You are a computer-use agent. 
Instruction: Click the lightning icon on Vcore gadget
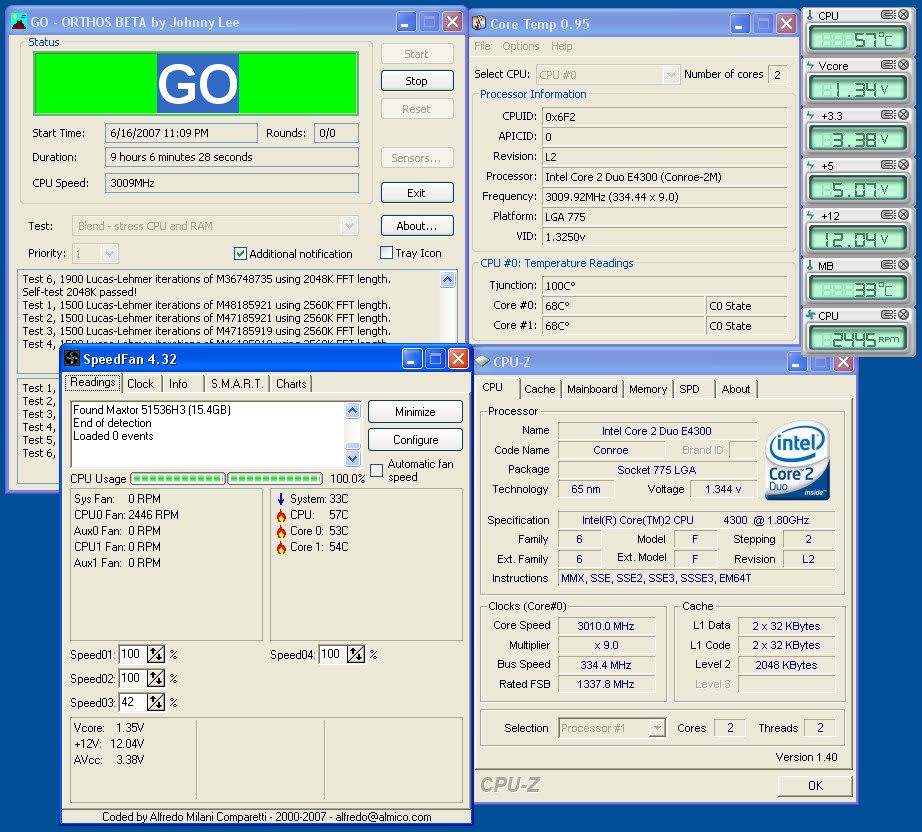pos(810,65)
